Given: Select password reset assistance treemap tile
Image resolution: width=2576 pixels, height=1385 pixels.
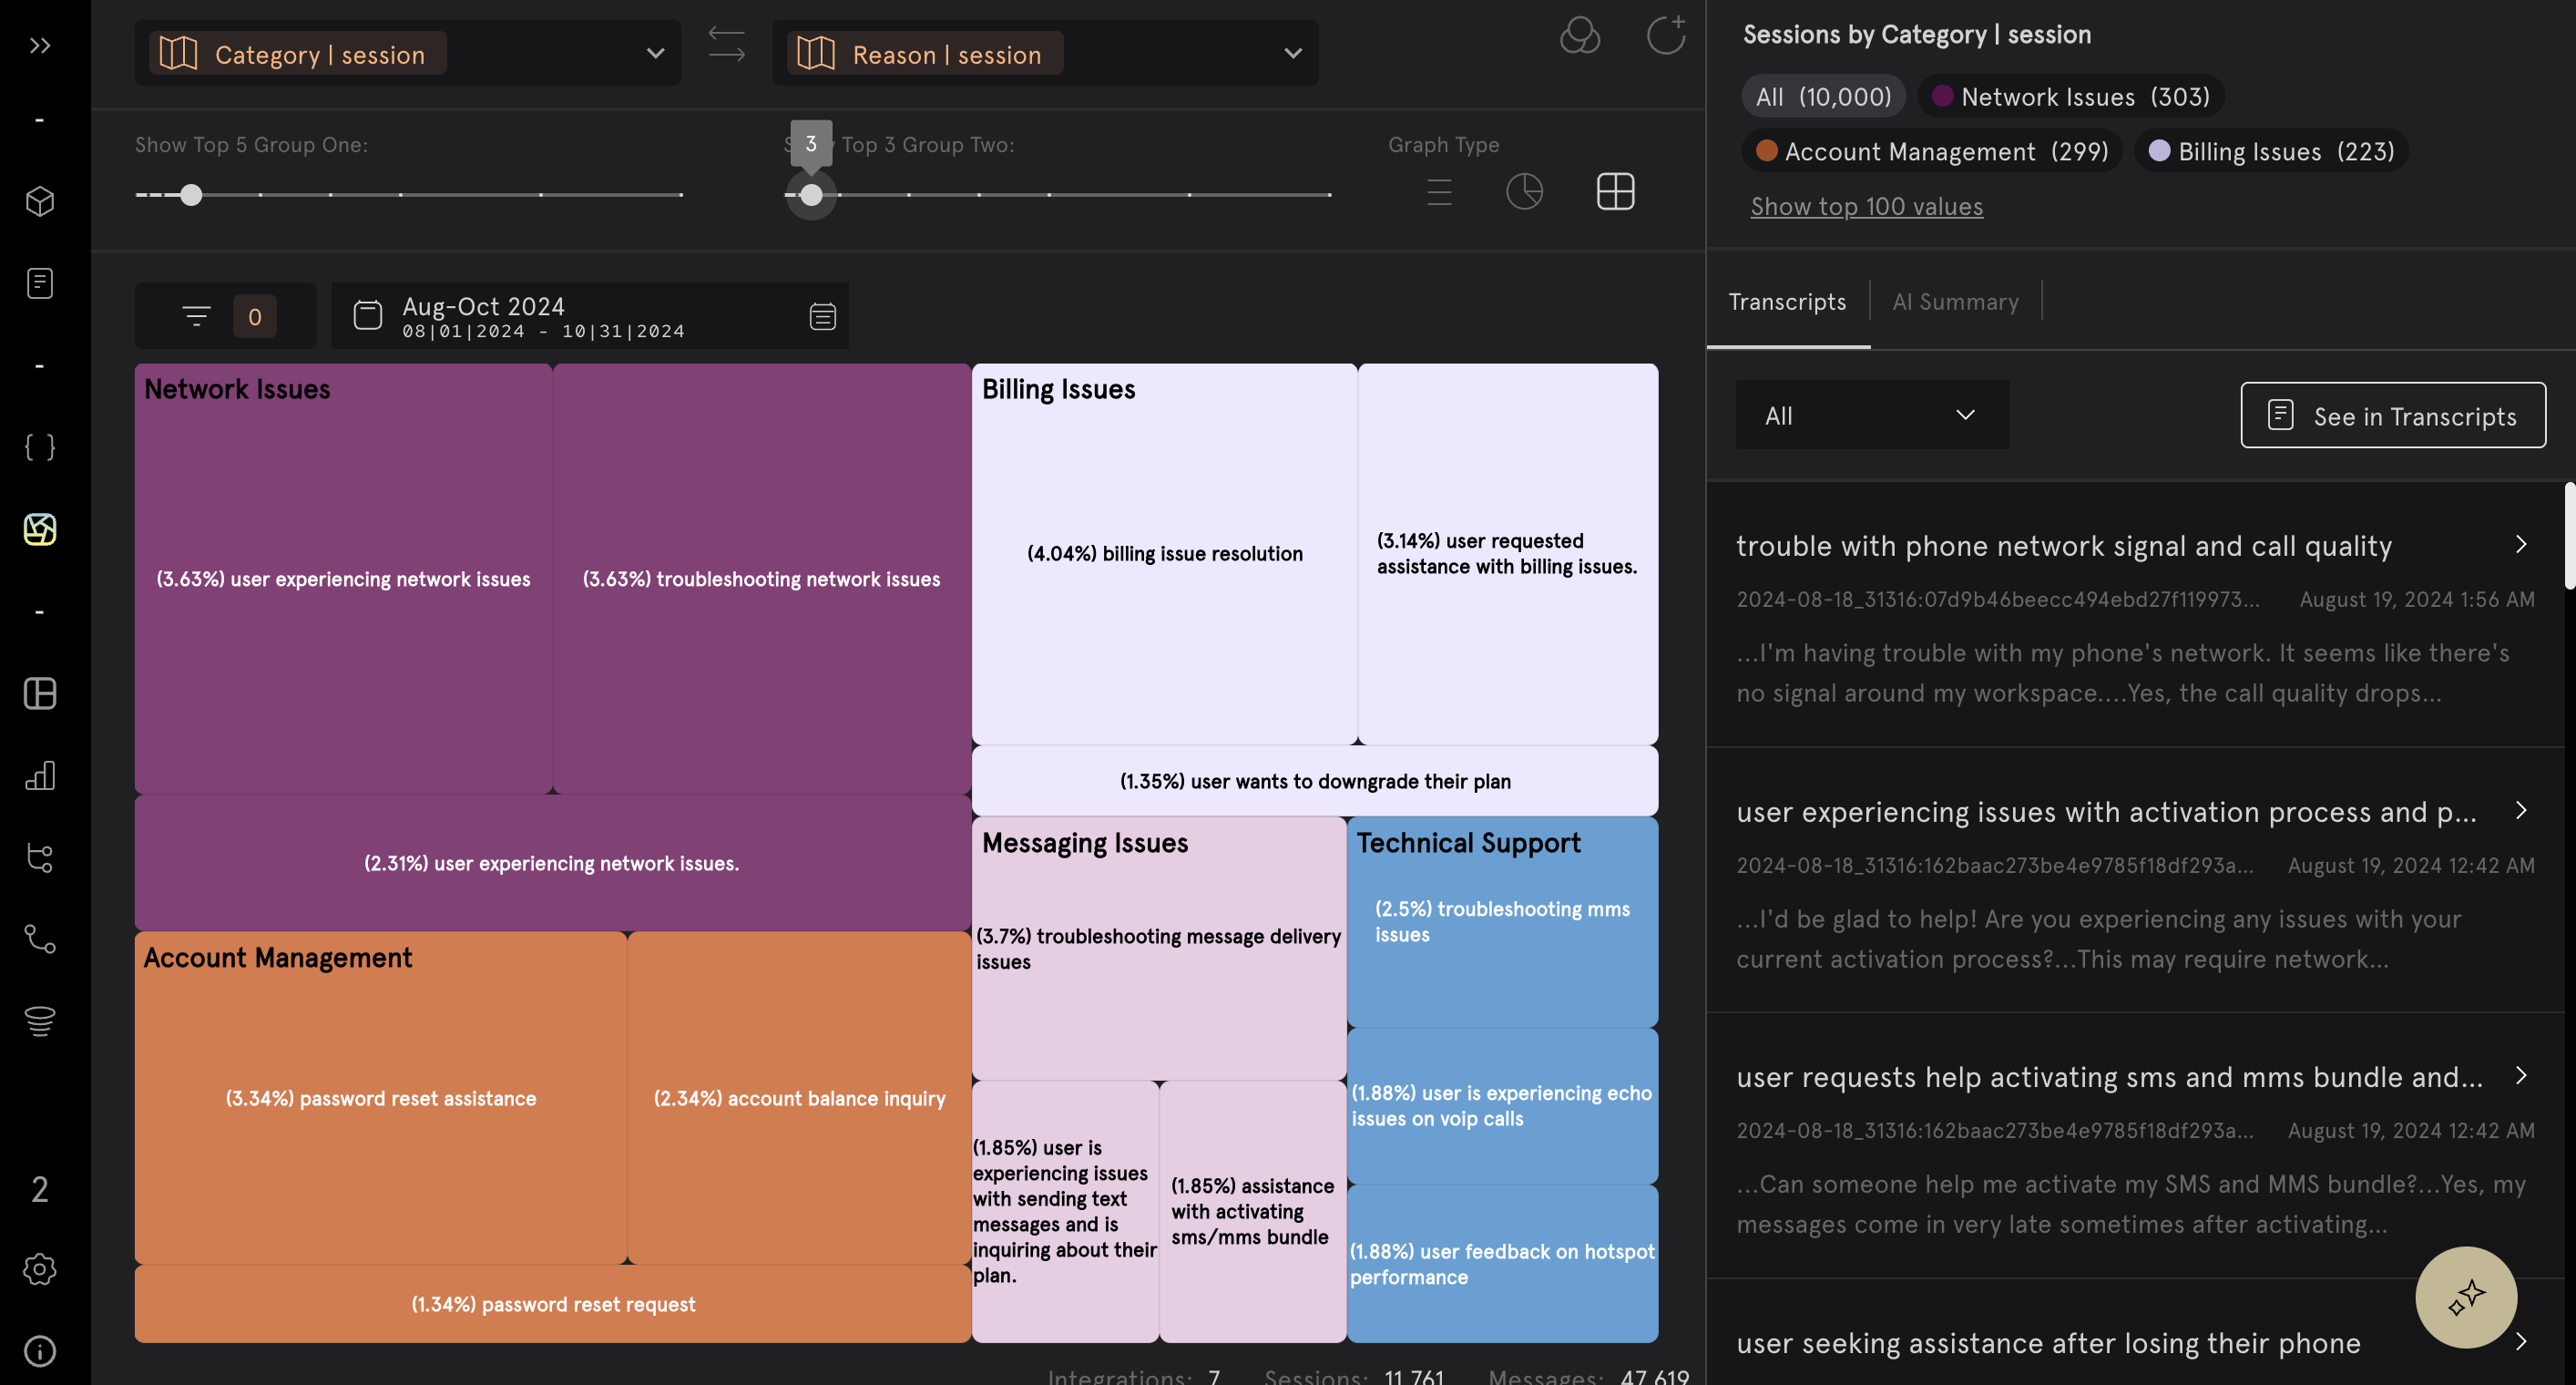Looking at the screenshot, I should coord(381,1098).
